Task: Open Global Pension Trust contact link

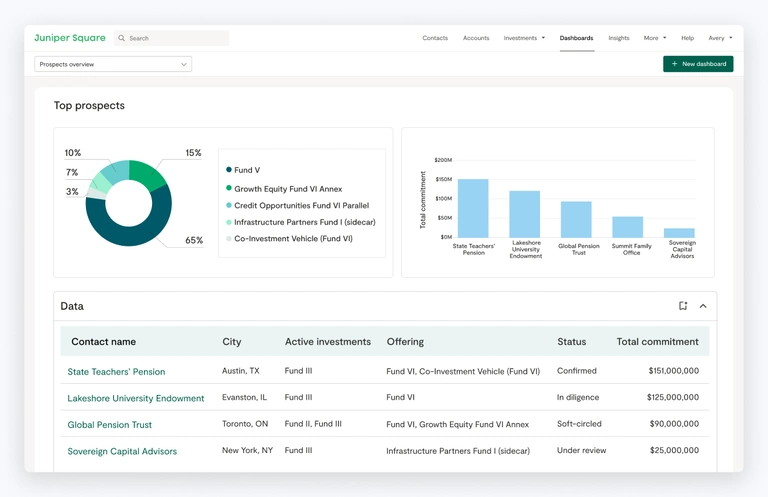Action: [110, 425]
